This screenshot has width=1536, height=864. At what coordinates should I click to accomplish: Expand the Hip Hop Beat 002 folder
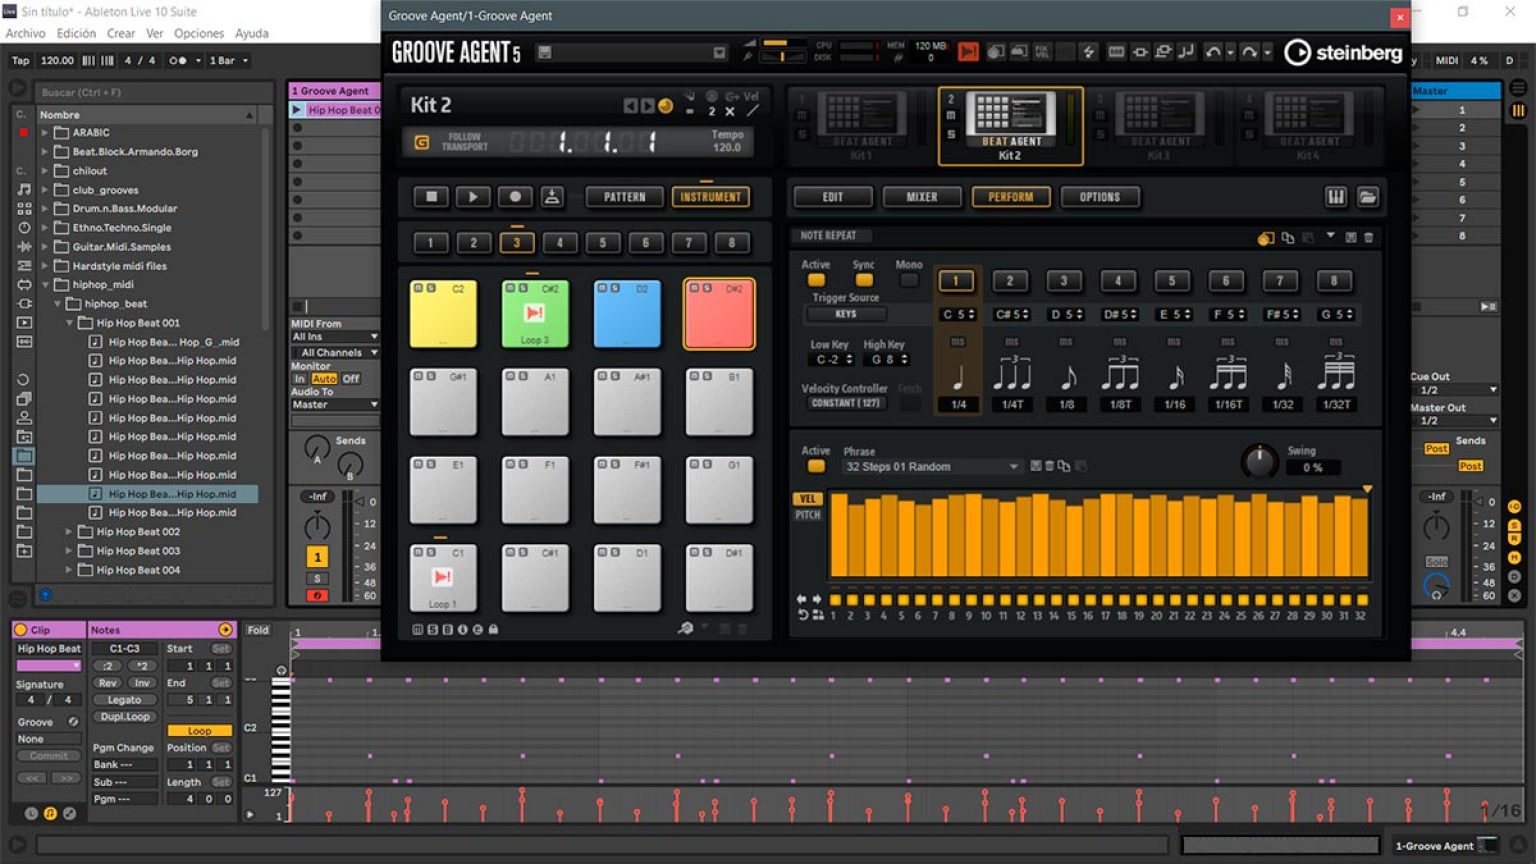click(69, 531)
